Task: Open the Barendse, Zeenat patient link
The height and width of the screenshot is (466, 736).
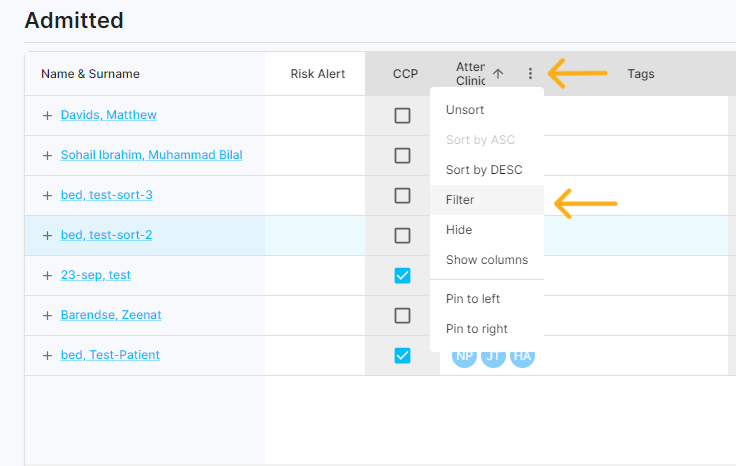Action: click(111, 315)
